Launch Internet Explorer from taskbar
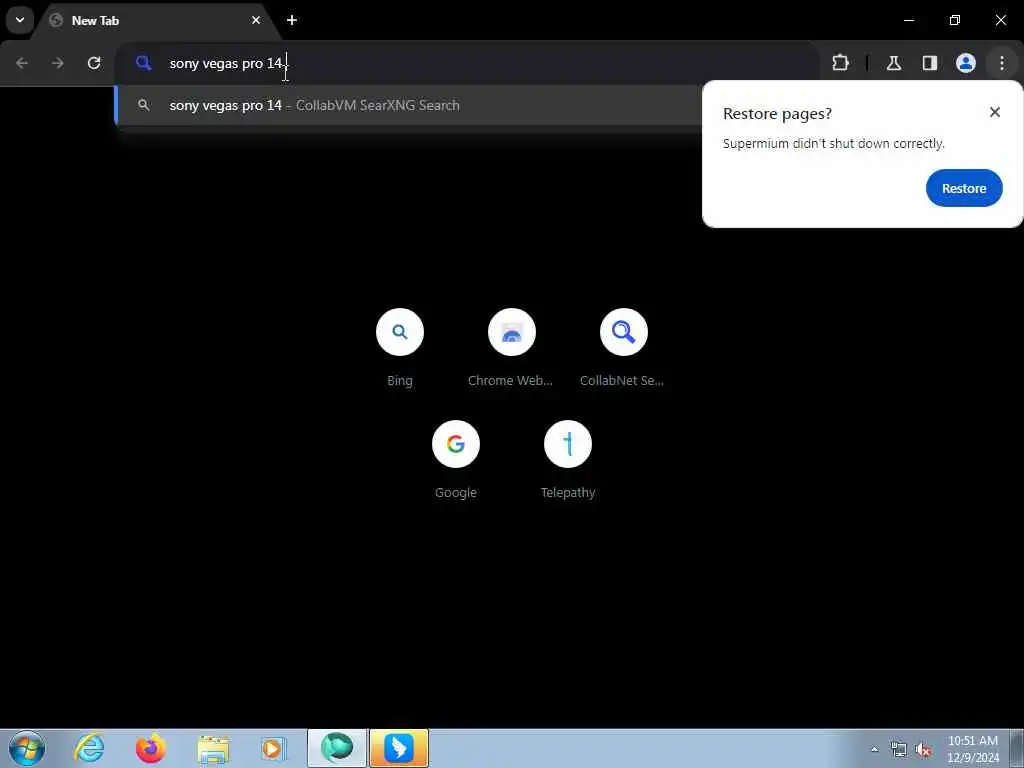The width and height of the screenshot is (1024, 768). [x=89, y=748]
